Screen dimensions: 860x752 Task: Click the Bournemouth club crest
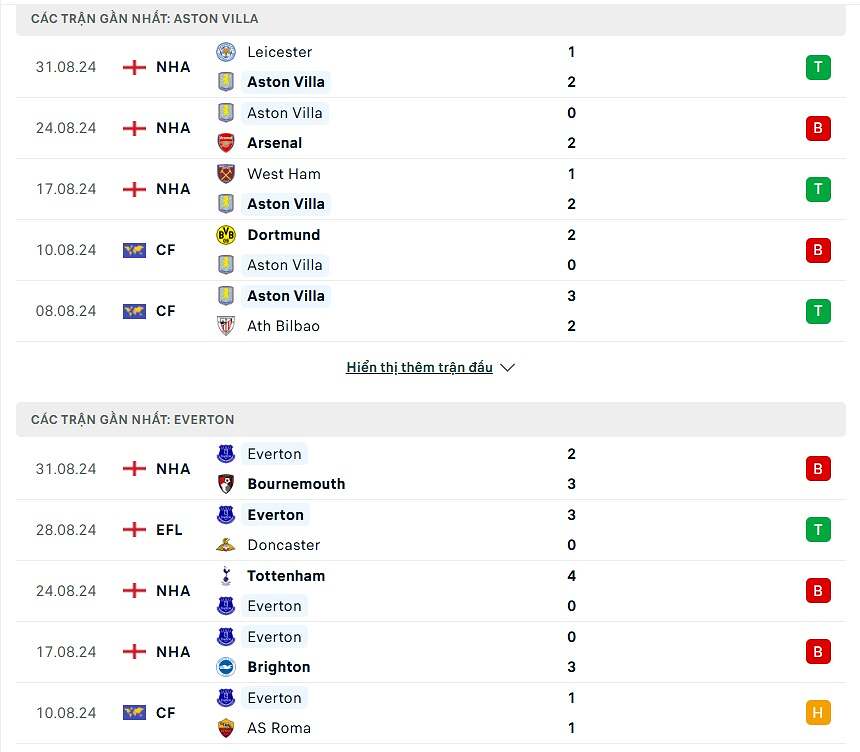point(226,484)
